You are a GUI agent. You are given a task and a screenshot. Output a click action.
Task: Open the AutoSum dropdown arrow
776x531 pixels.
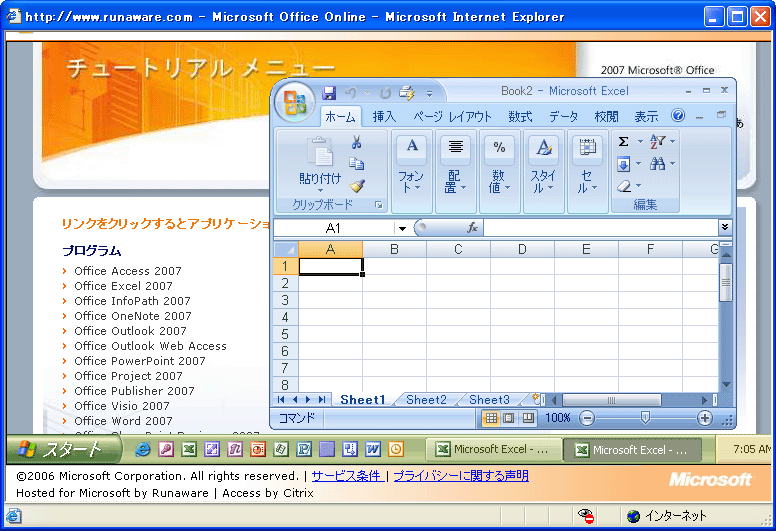[640, 142]
